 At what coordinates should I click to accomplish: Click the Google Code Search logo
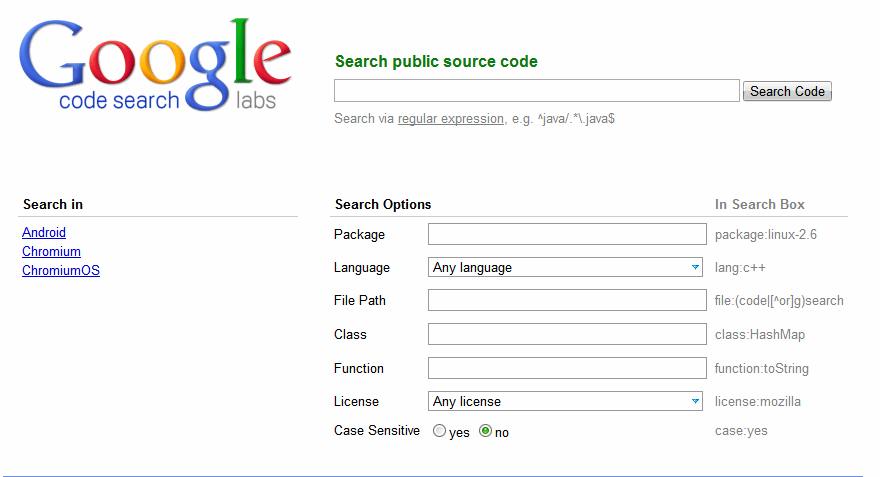[x=155, y=64]
